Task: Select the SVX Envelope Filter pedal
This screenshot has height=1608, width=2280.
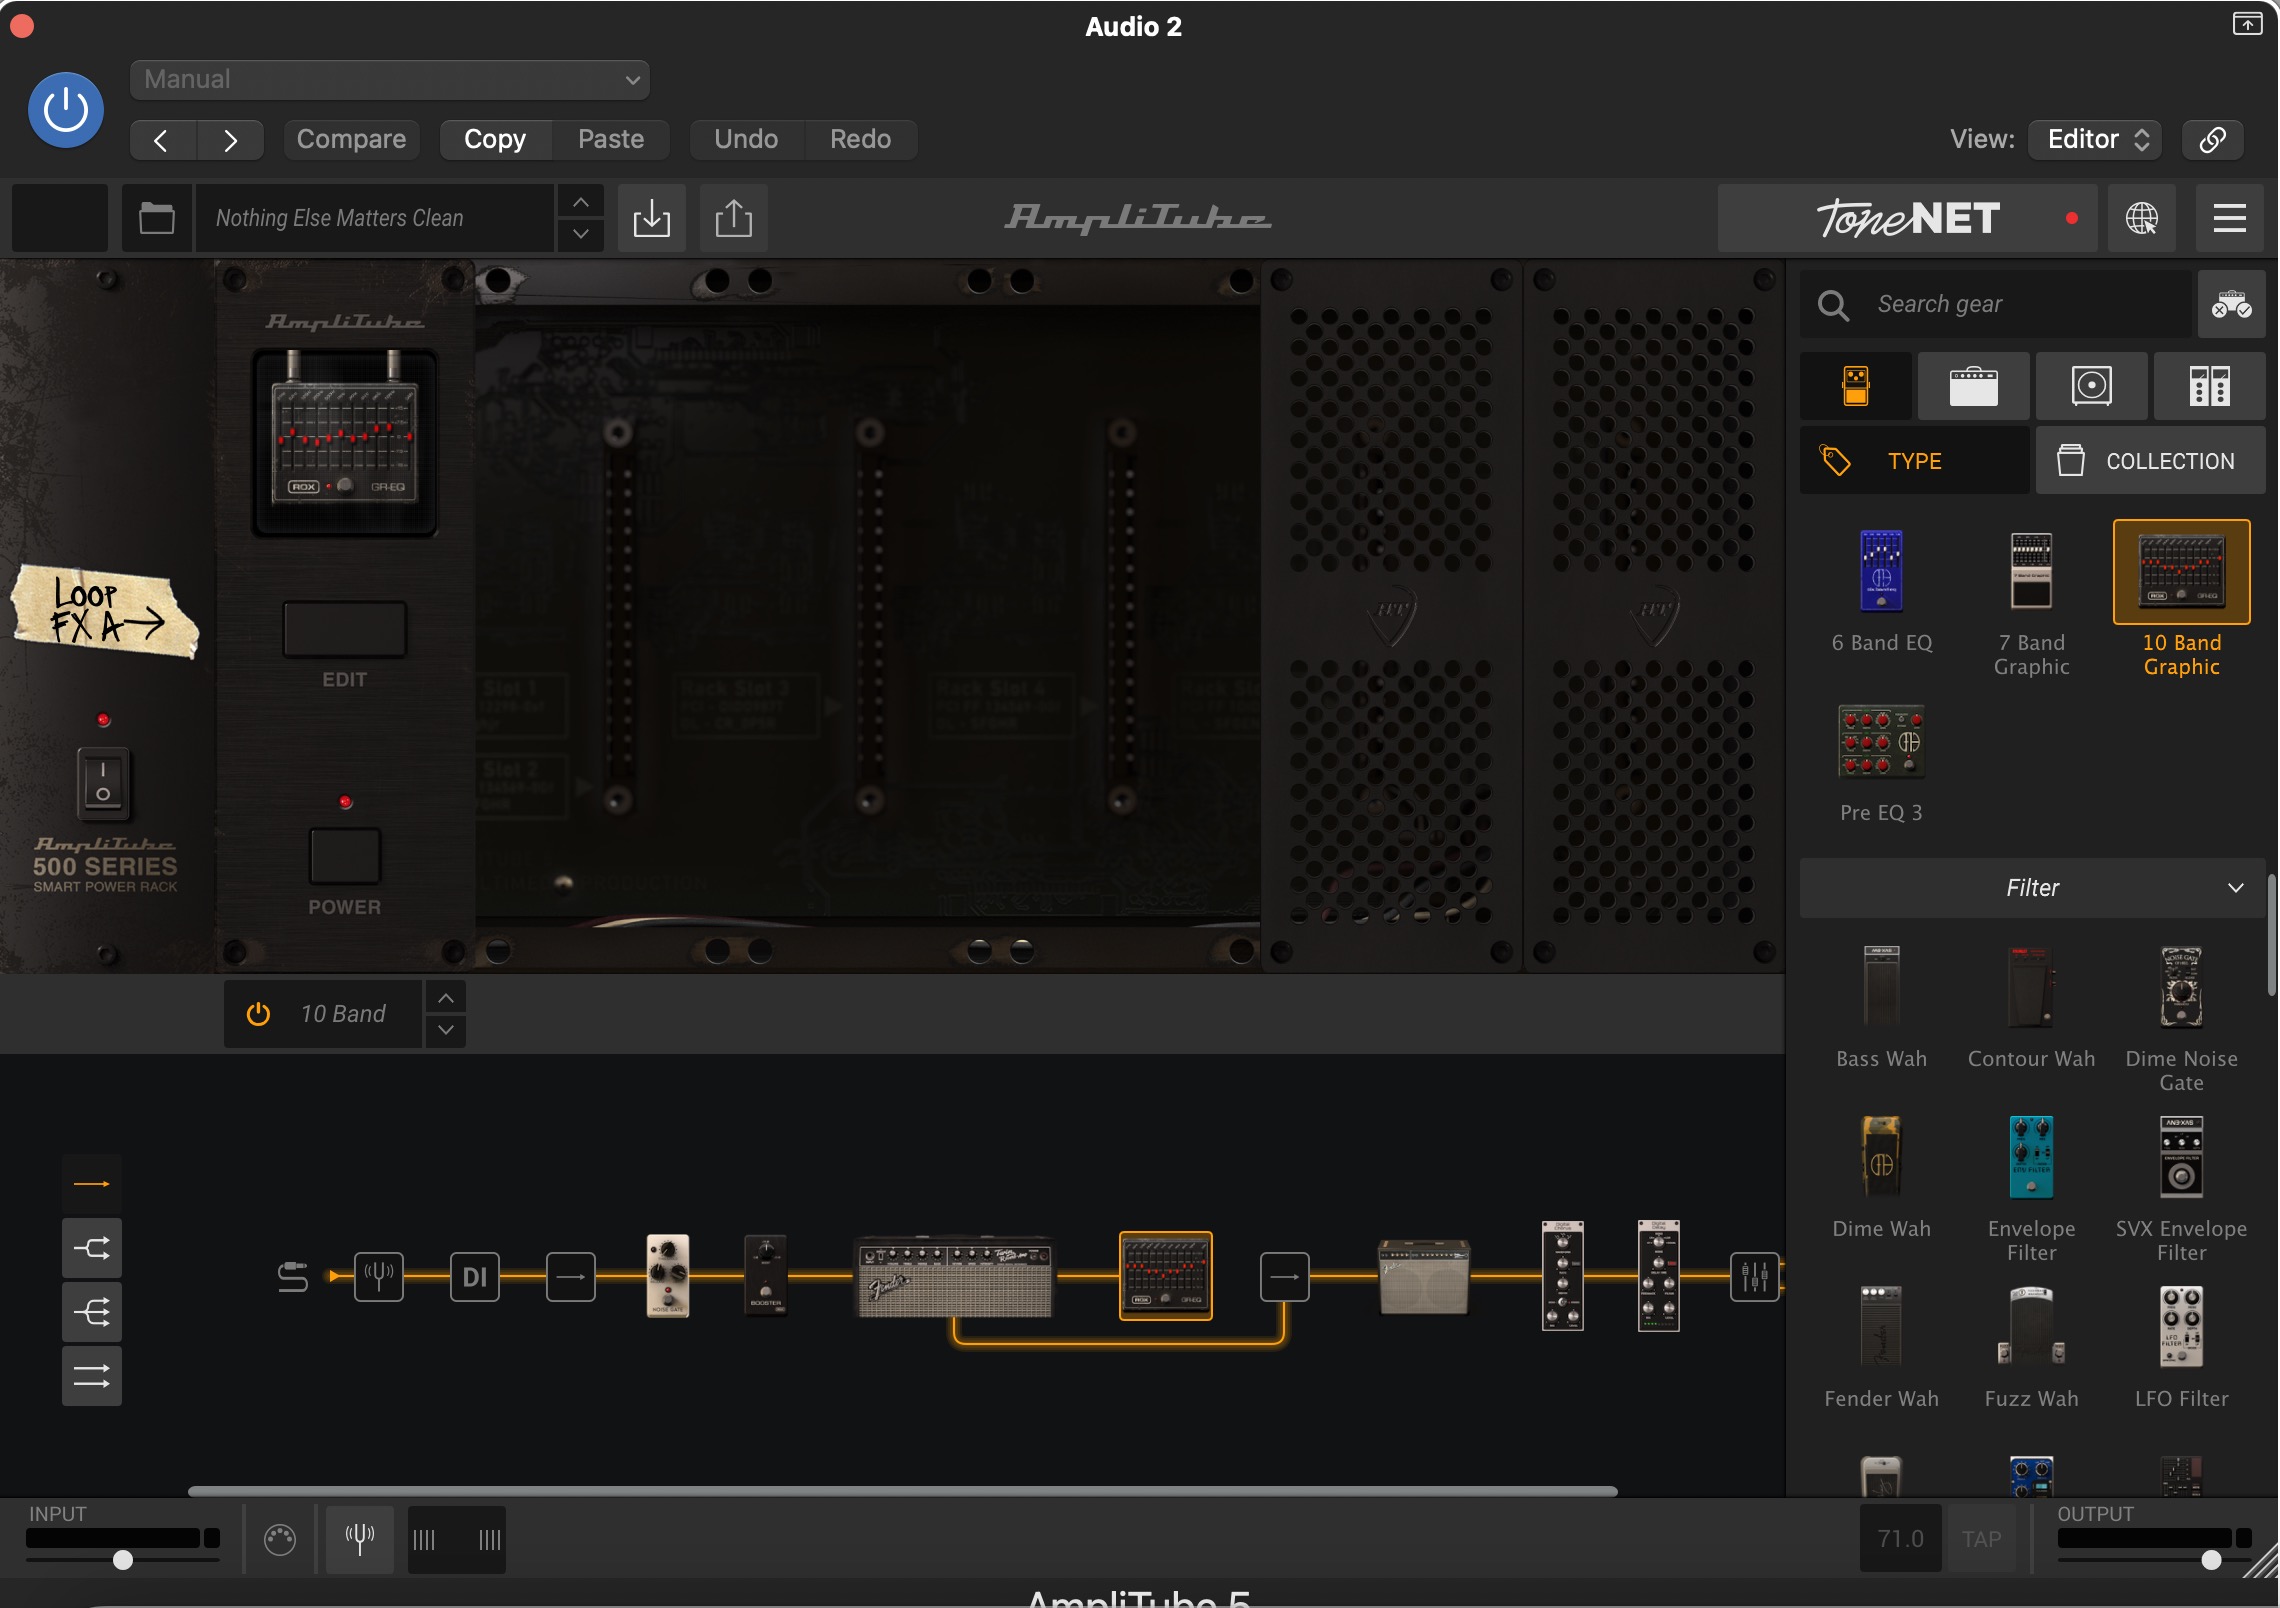Action: coord(2181,1188)
